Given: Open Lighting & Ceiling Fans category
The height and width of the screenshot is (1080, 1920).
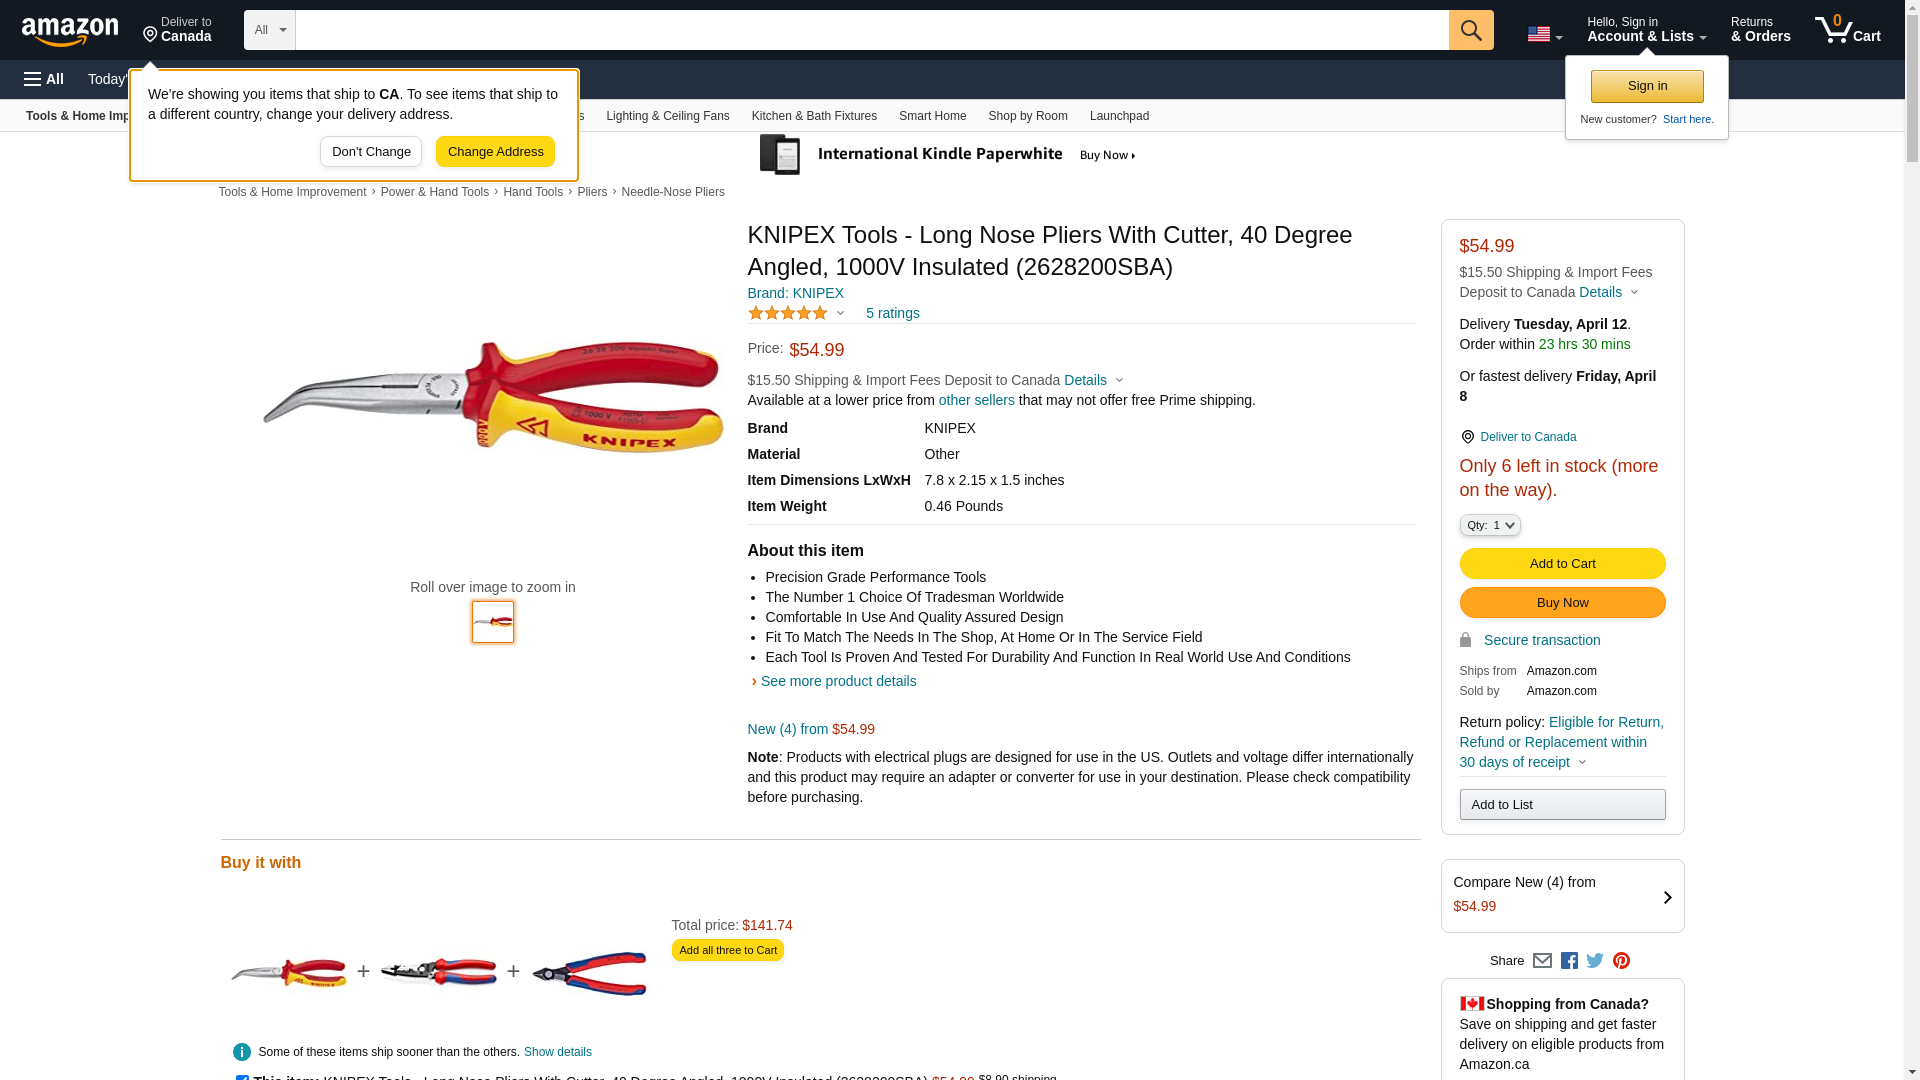Looking at the screenshot, I should point(667,116).
